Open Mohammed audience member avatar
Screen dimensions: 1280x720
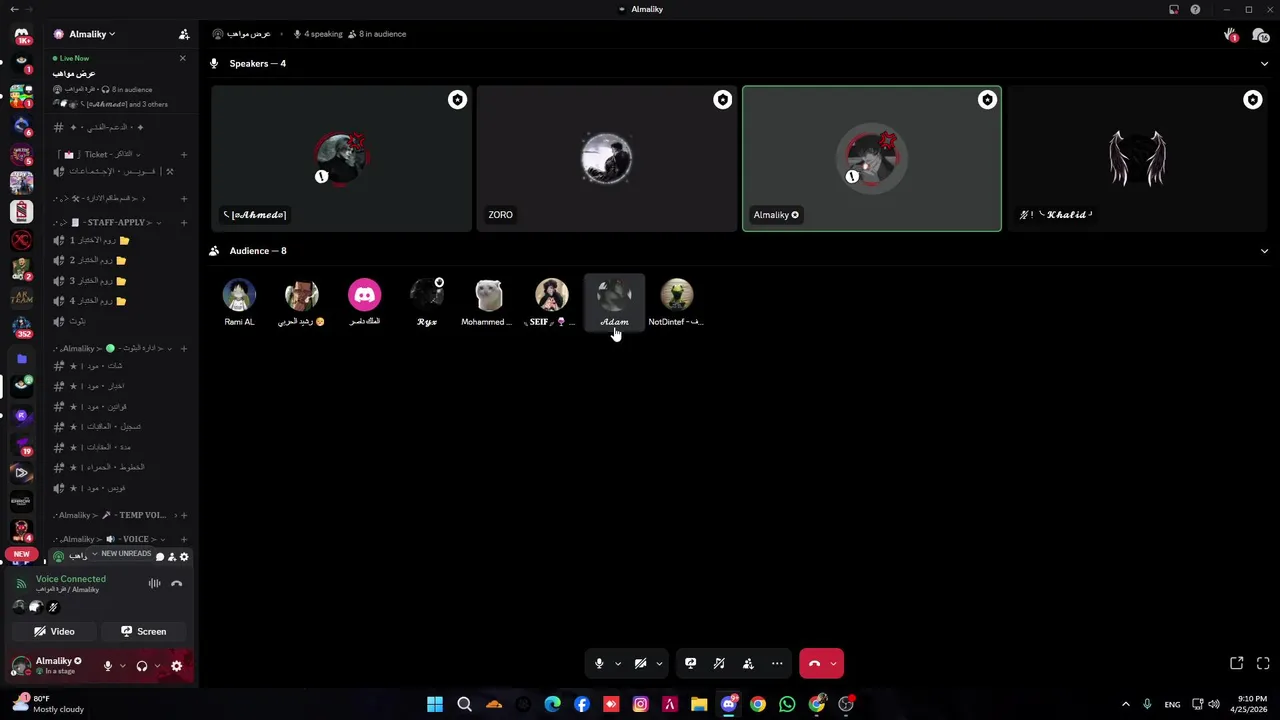tap(489, 295)
